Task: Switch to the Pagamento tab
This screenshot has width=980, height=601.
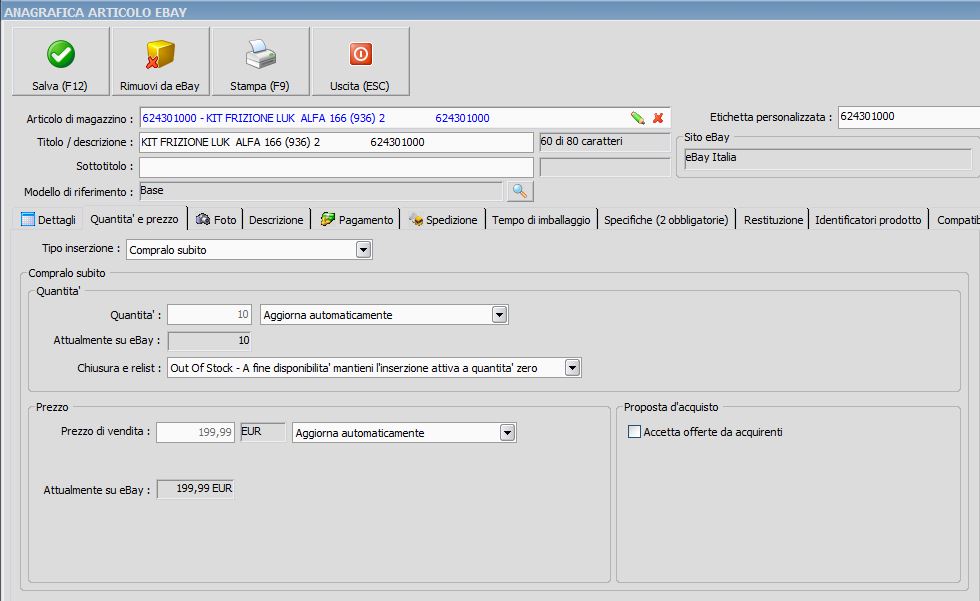Action: [357, 220]
